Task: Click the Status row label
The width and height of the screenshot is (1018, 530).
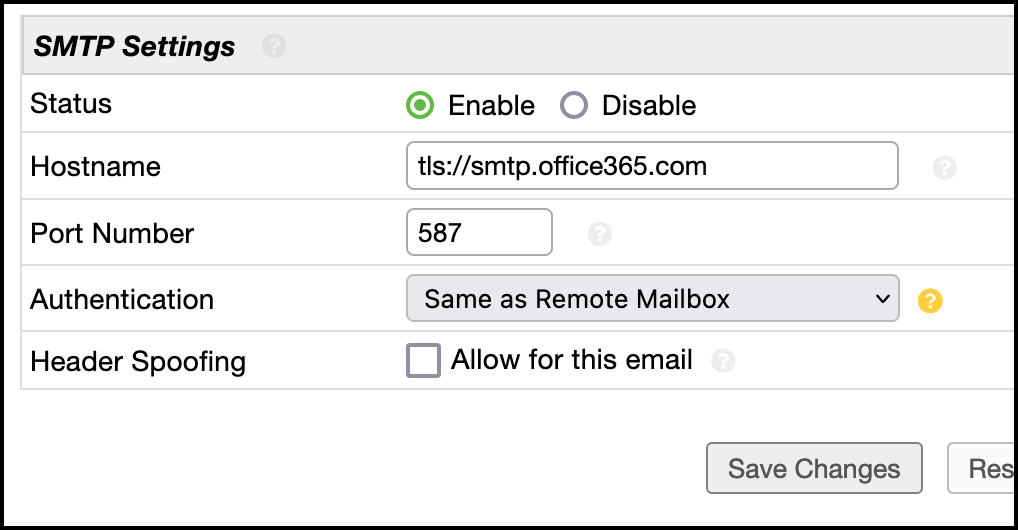Action: [x=71, y=103]
